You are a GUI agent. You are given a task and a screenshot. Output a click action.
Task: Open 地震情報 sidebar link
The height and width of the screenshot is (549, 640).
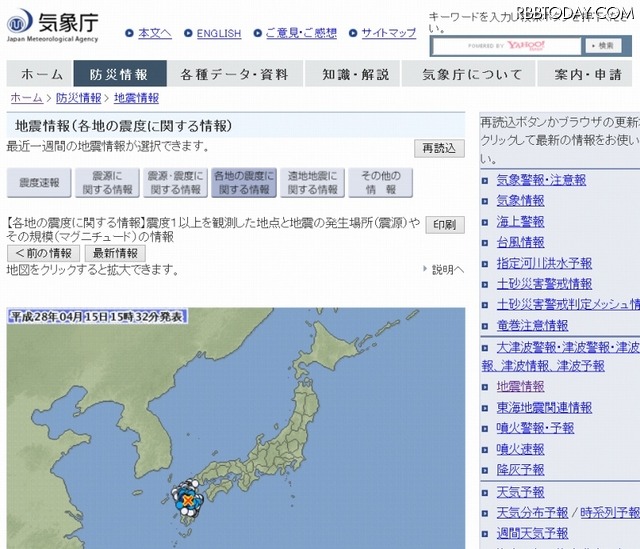520,386
